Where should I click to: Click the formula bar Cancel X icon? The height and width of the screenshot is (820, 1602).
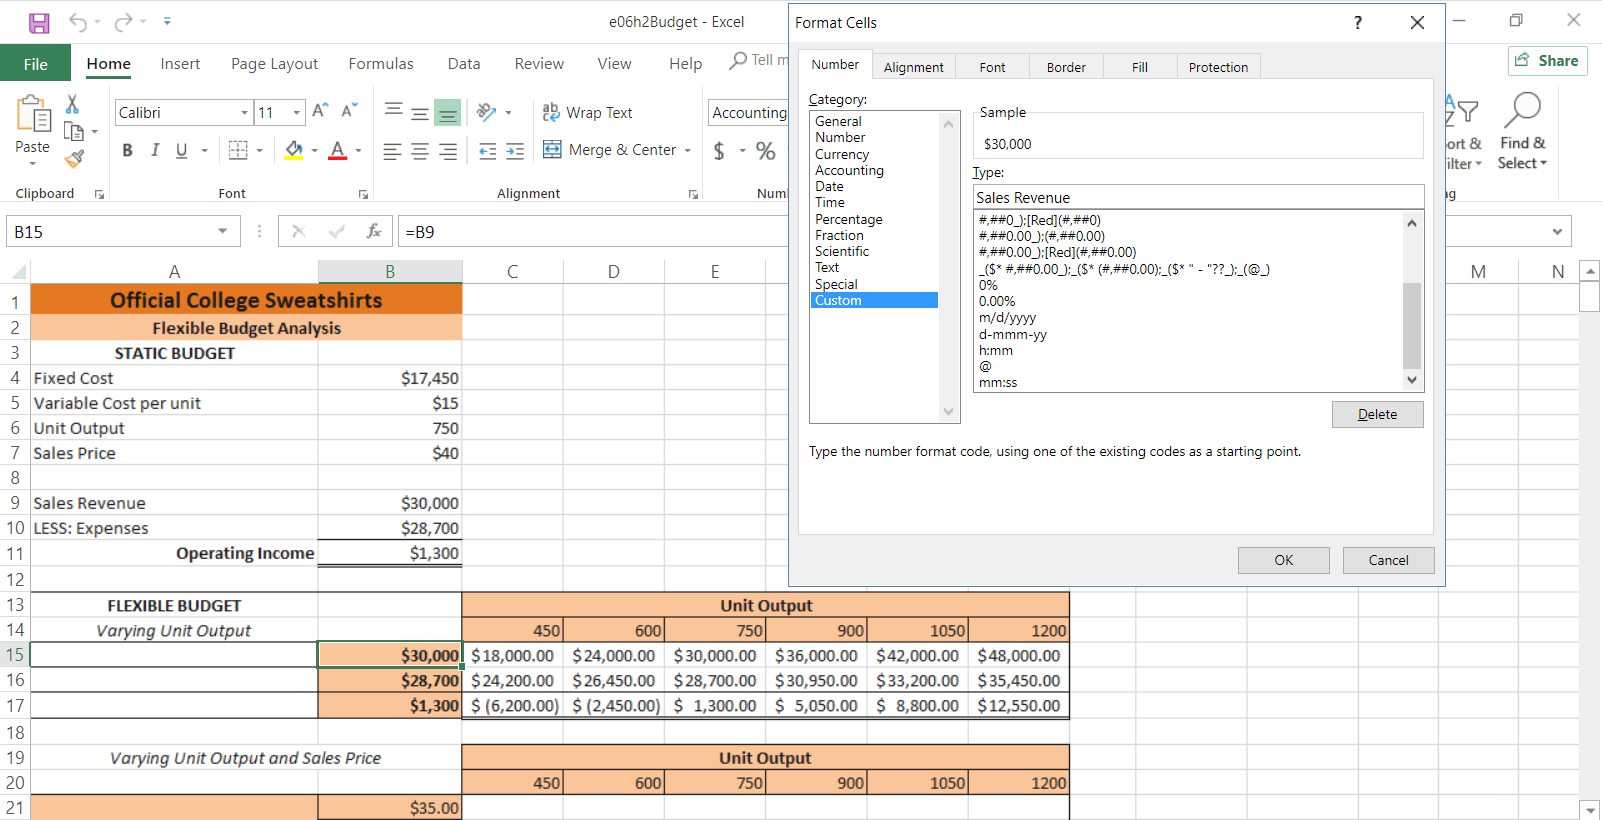[298, 231]
